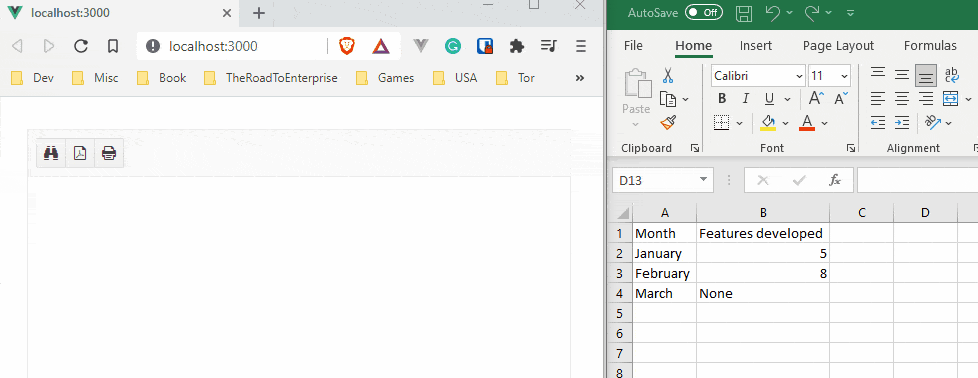
Task: Open the TheRoadToEnterprise bookmarks folder
Action: click(x=271, y=78)
